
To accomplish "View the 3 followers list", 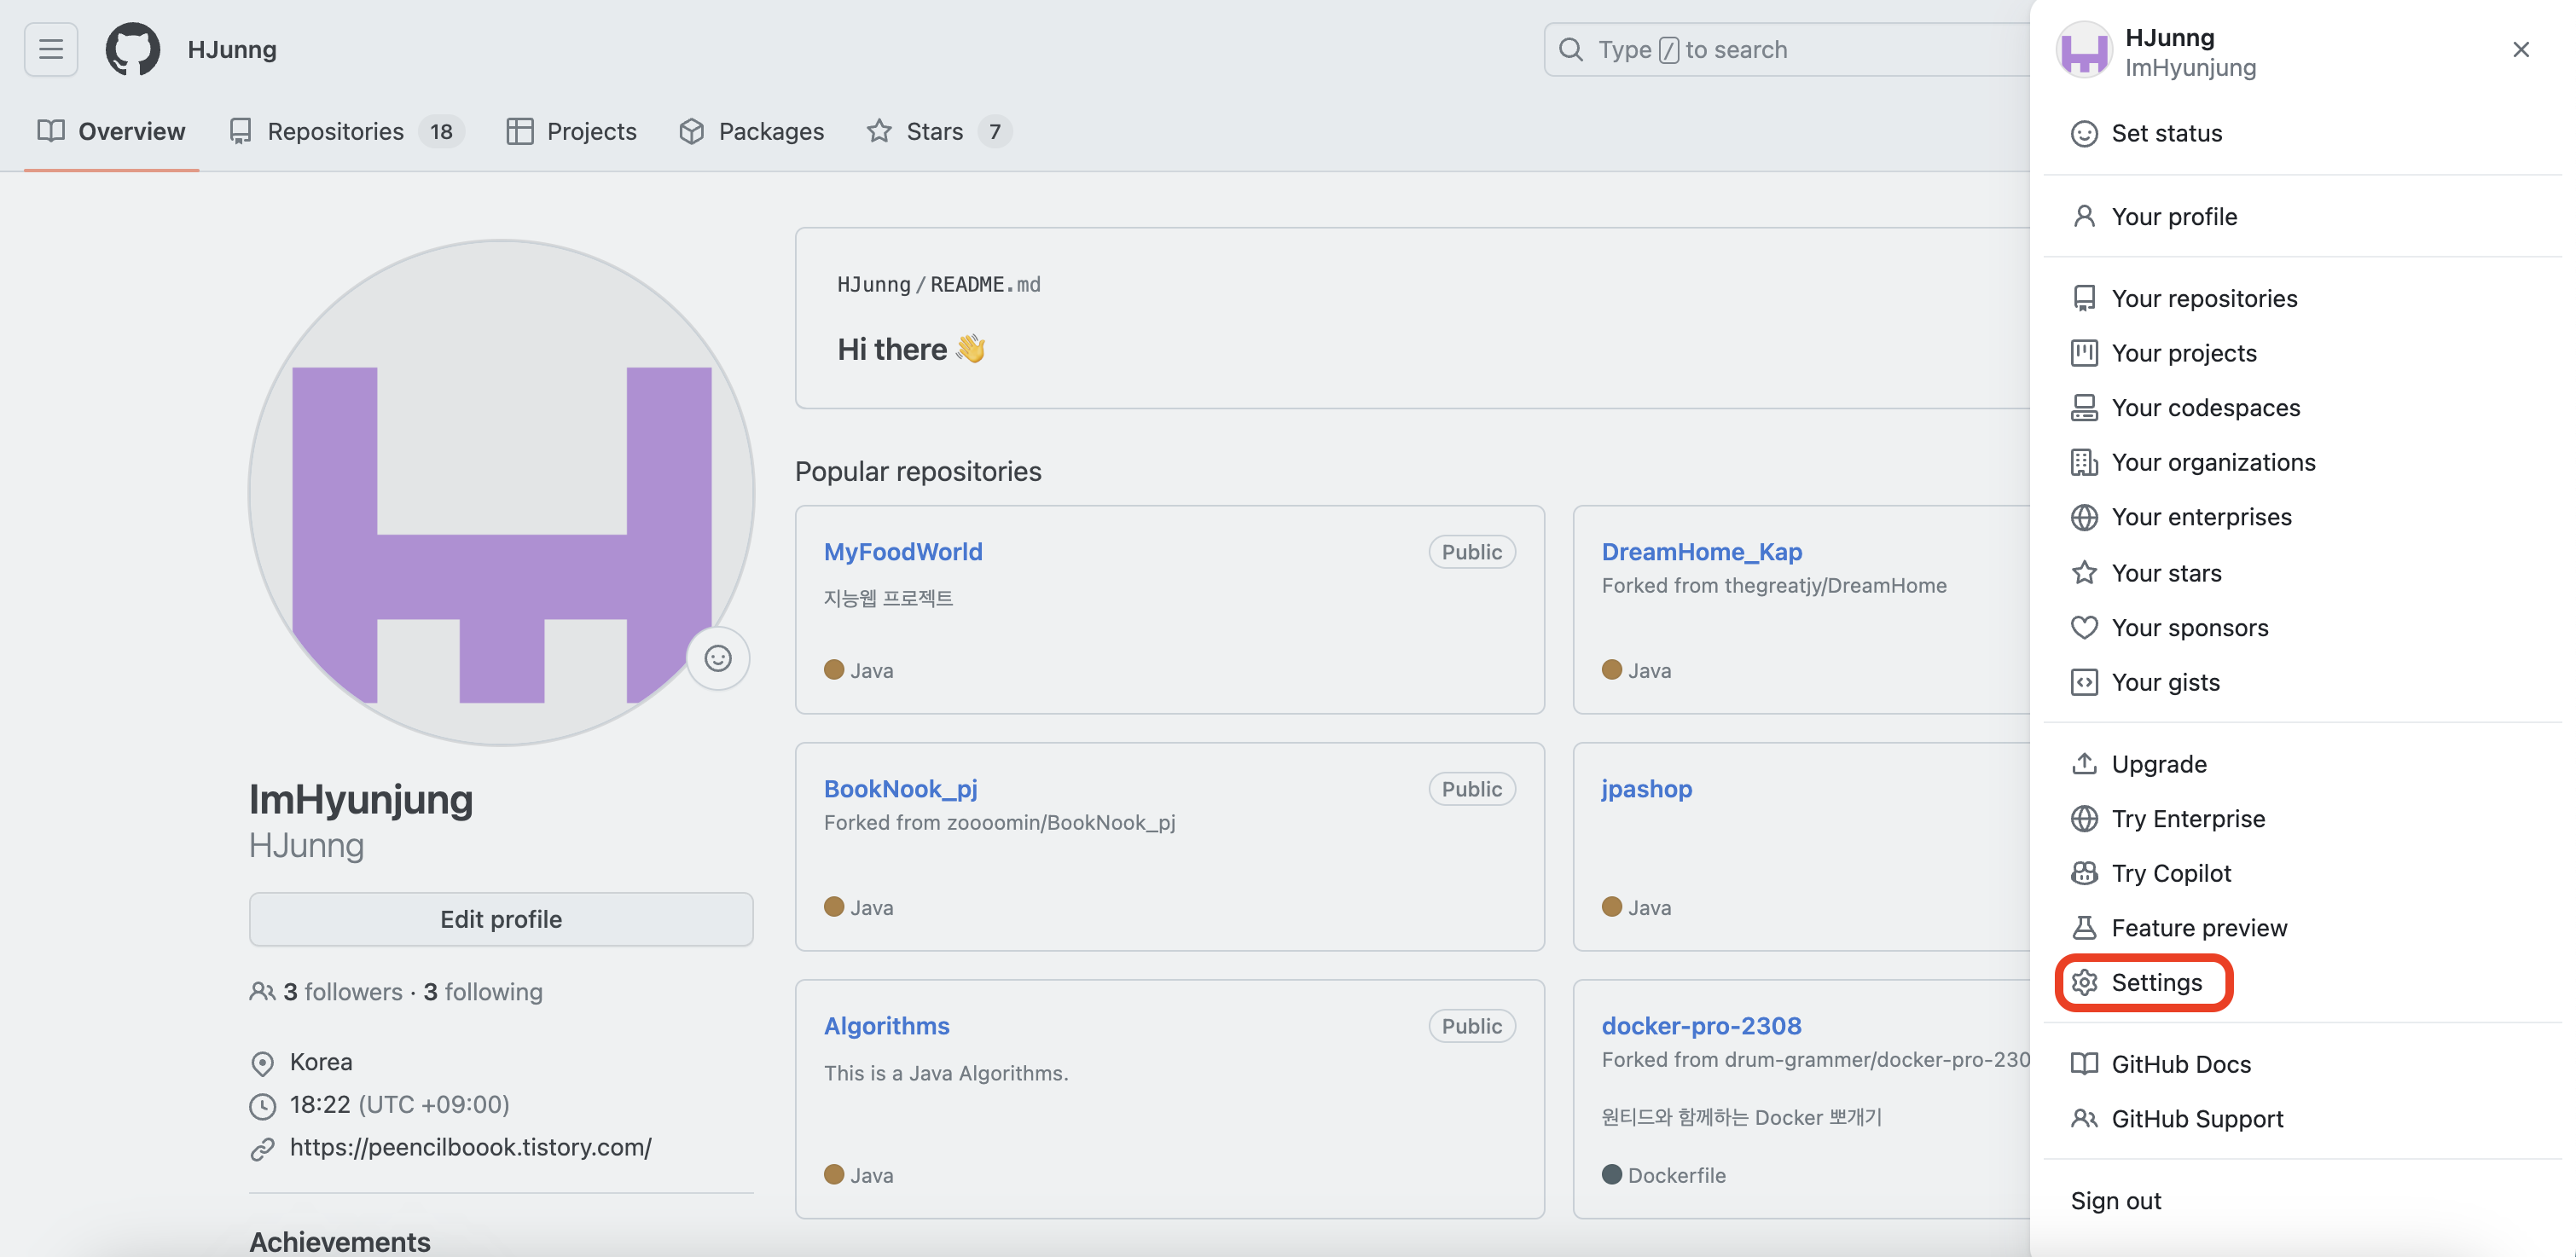I will (x=342, y=992).
